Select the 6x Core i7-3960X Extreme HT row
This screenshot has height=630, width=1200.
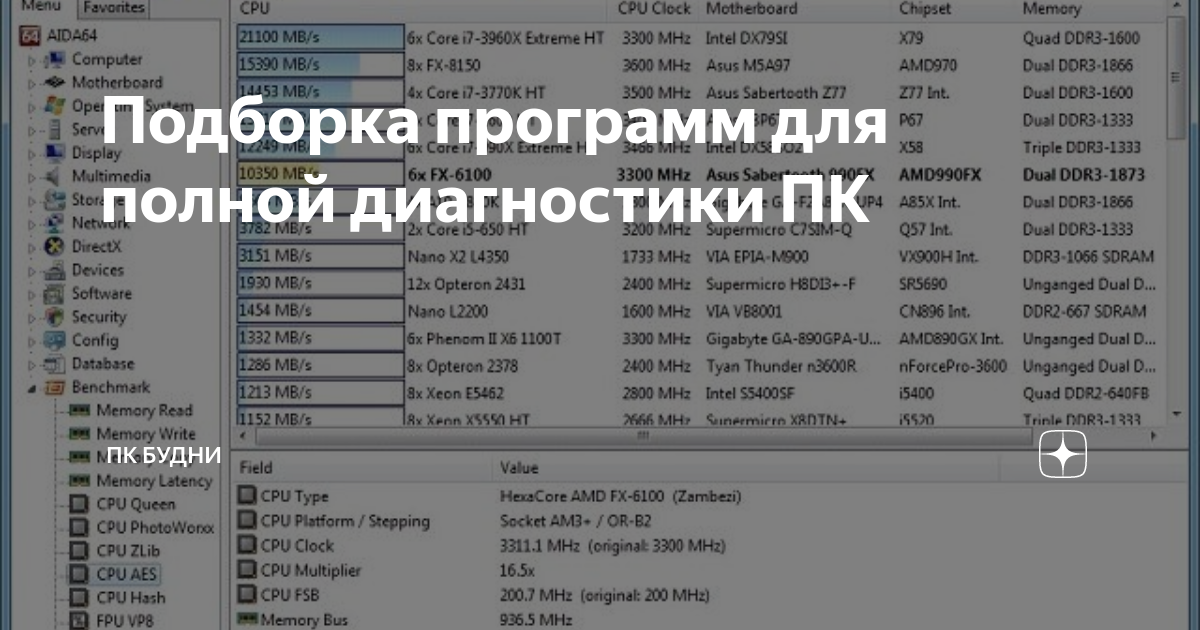click(x=506, y=38)
